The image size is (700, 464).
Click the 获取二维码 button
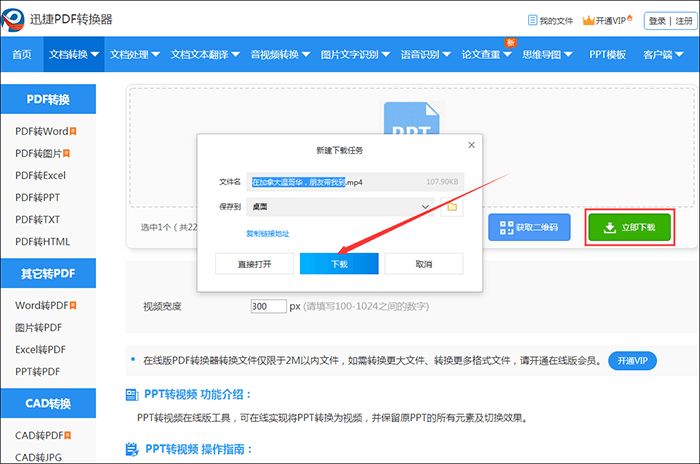click(x=529, y=227)
